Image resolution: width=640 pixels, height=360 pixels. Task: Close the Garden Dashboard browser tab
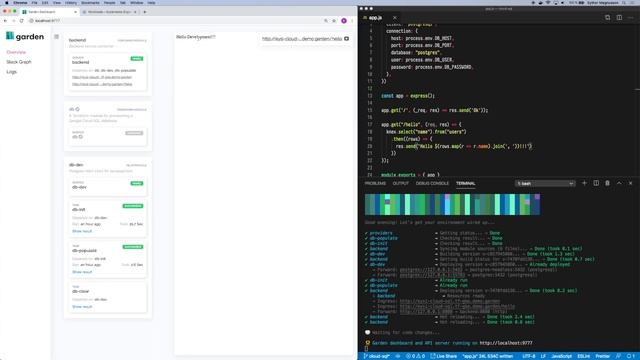click(75, 12)
